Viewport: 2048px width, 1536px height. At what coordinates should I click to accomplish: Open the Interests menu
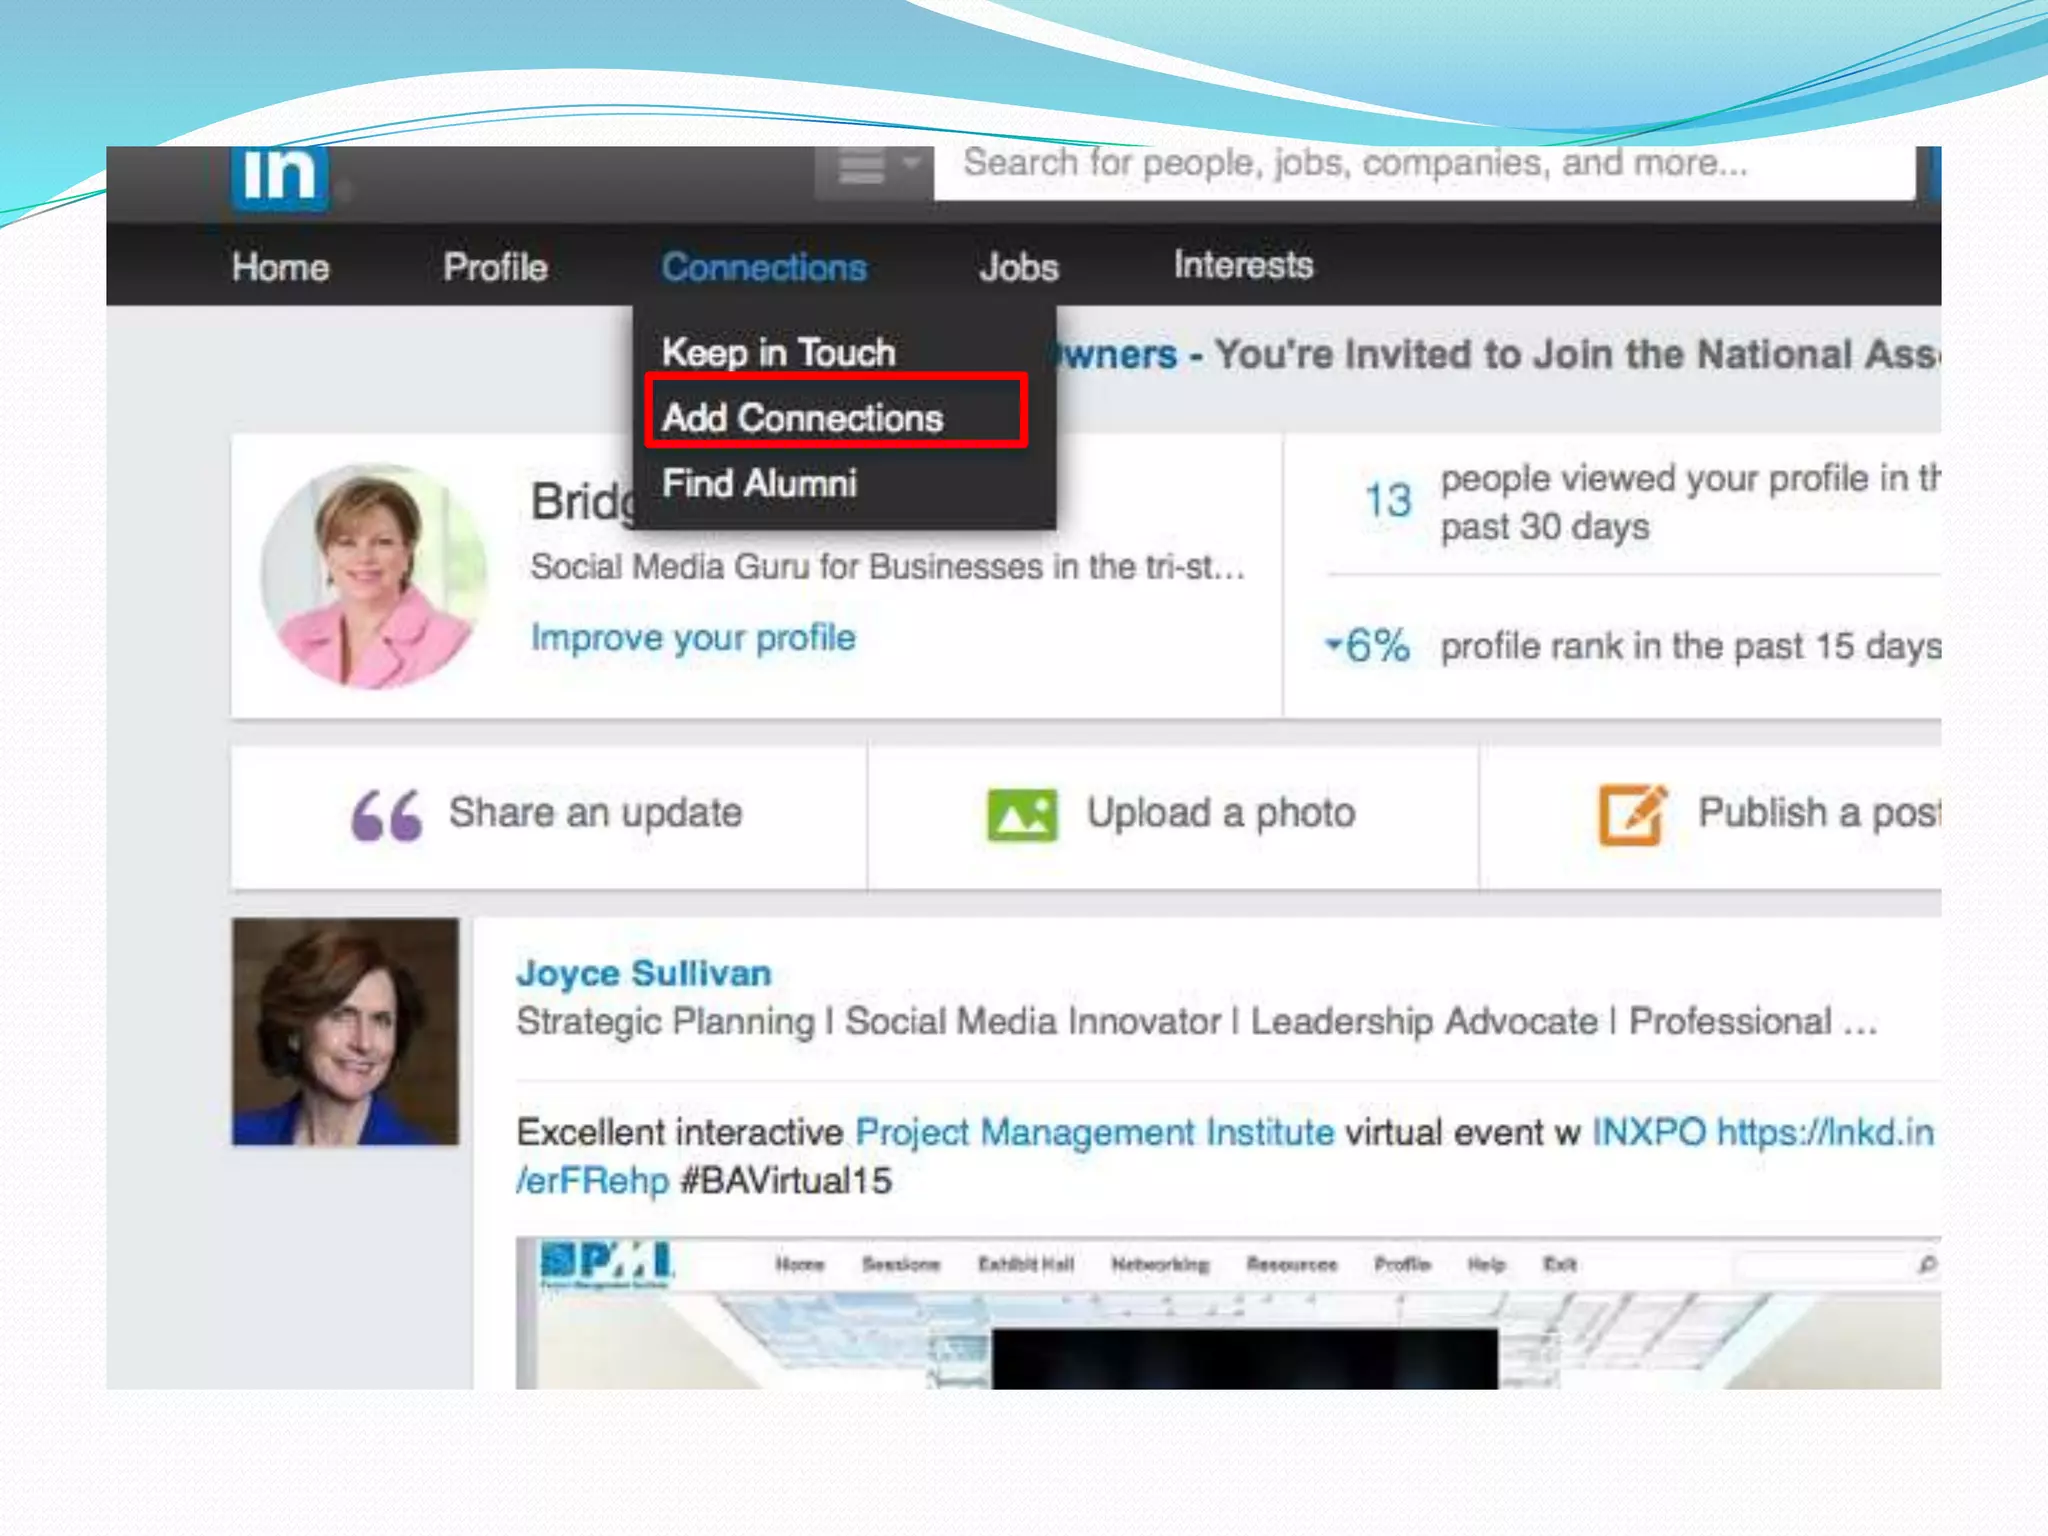pos(1243,265)
